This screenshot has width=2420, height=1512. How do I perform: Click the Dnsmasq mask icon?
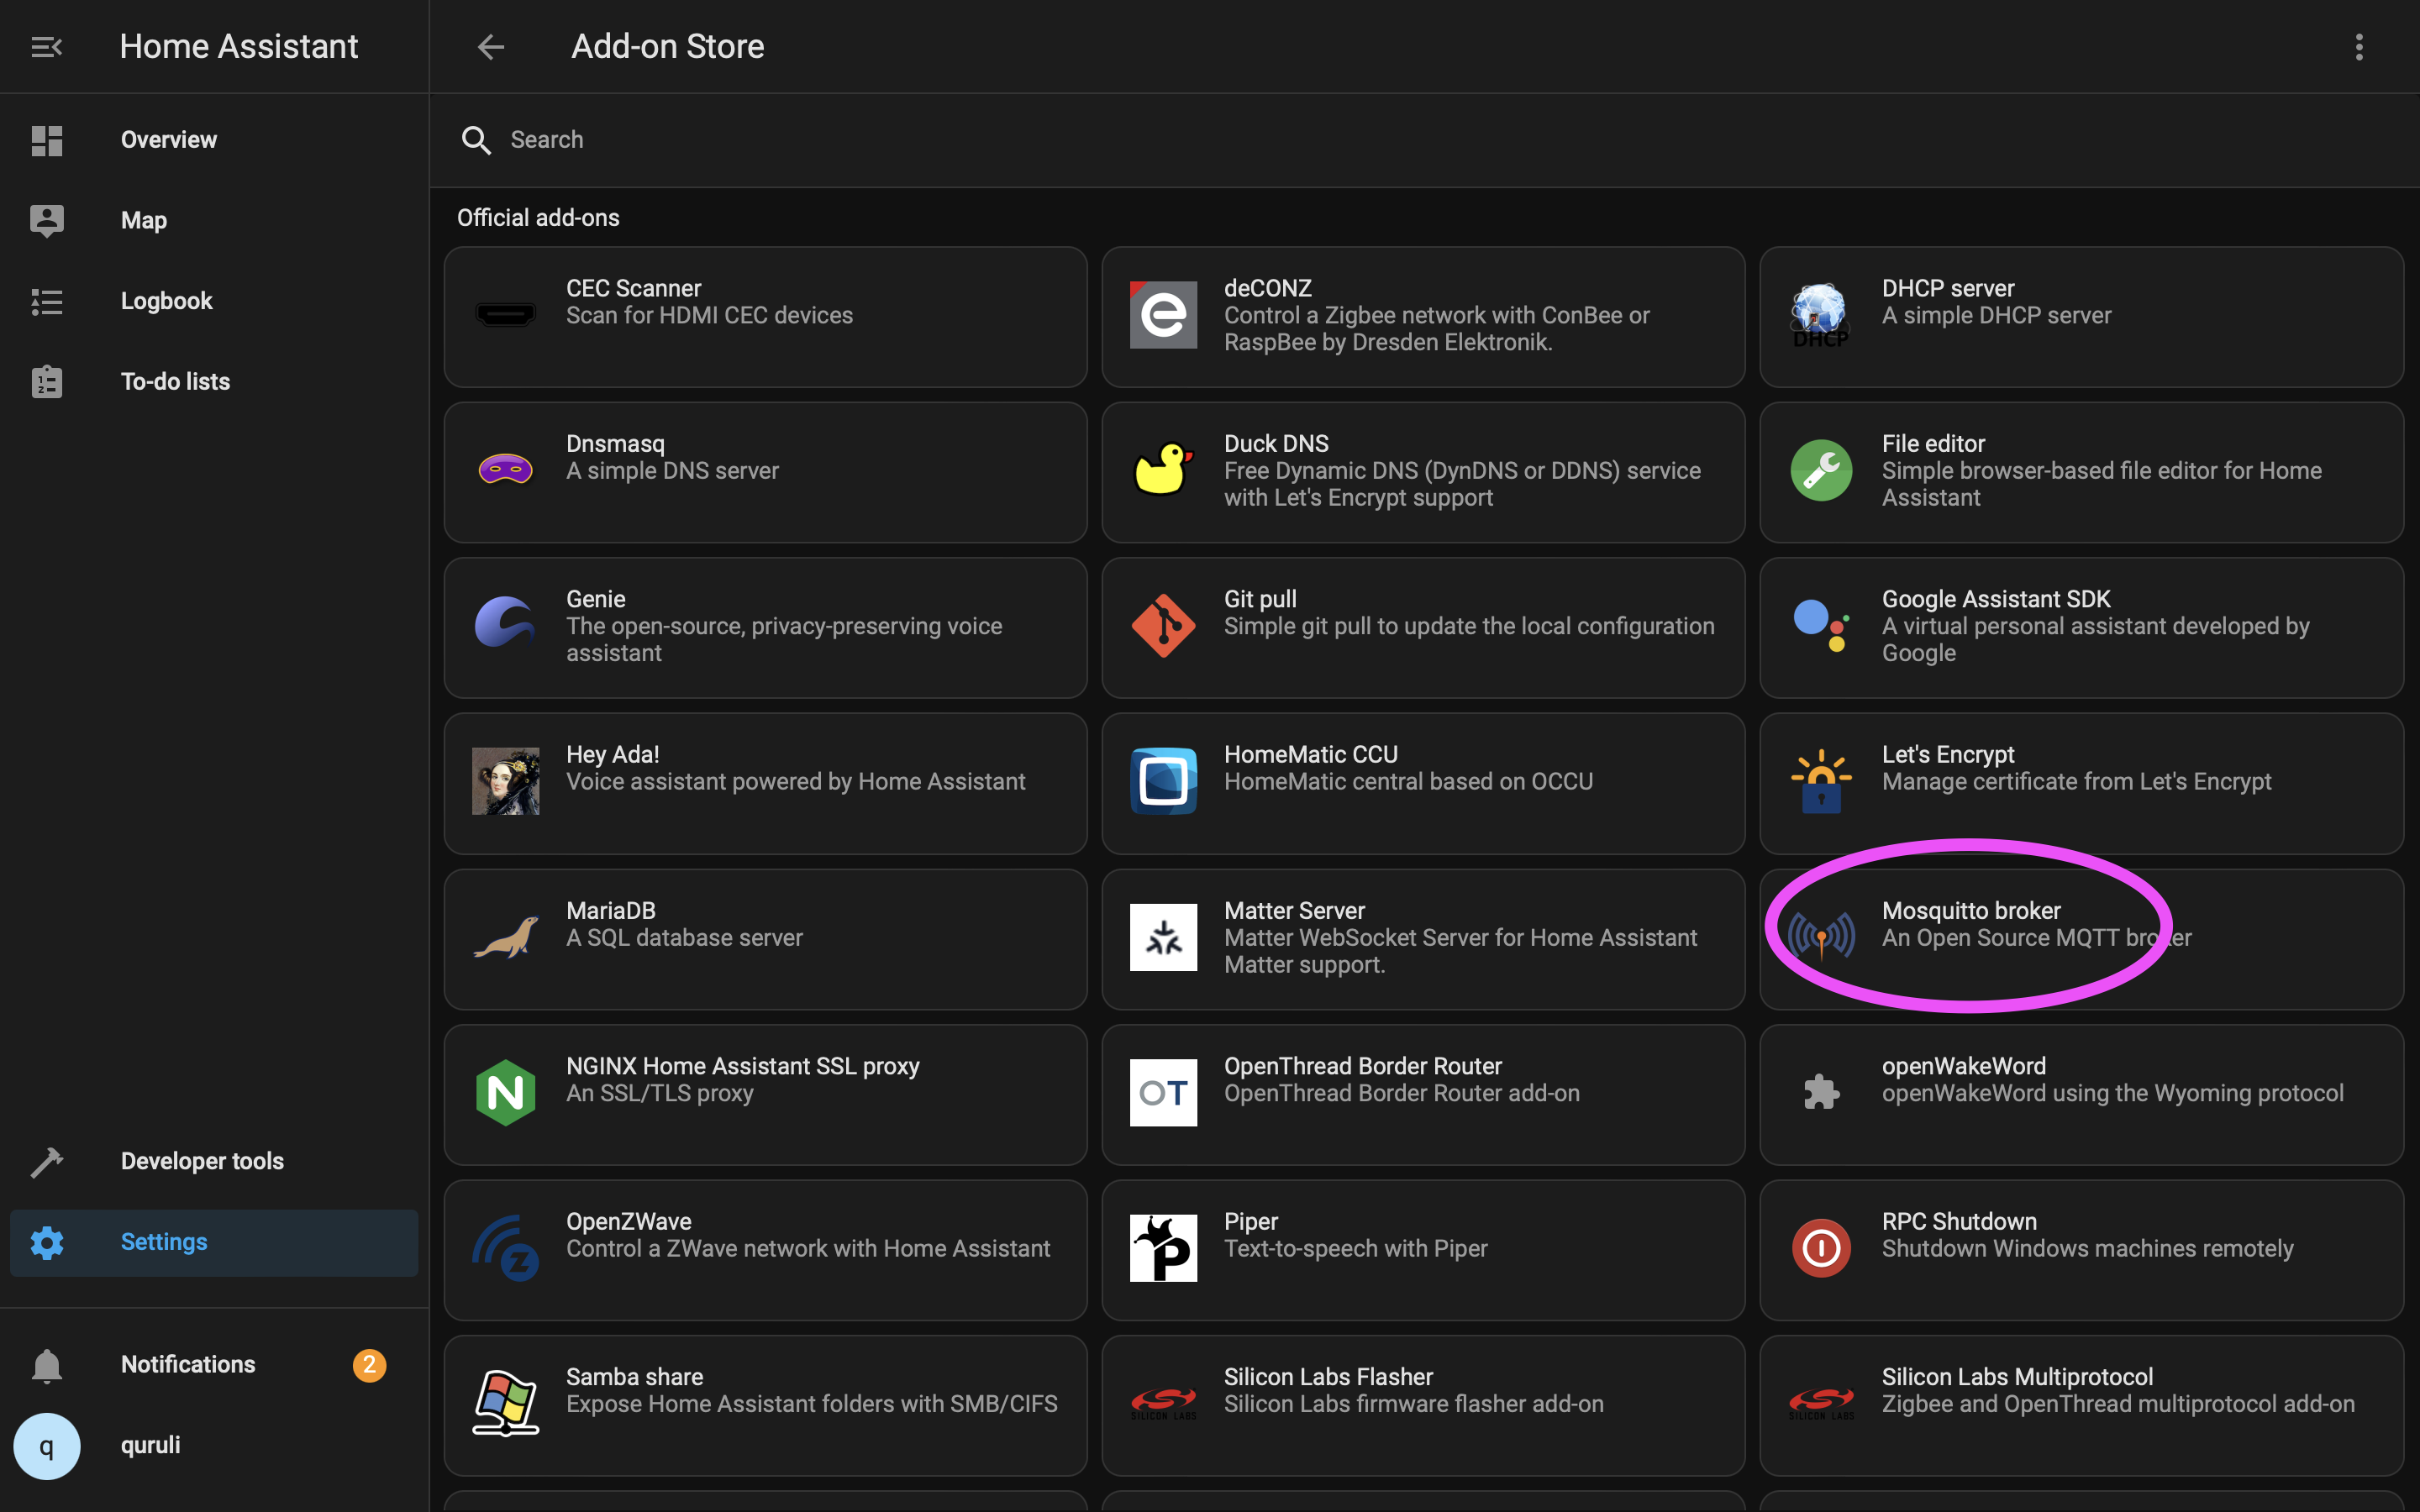click(x=505, y=469)
